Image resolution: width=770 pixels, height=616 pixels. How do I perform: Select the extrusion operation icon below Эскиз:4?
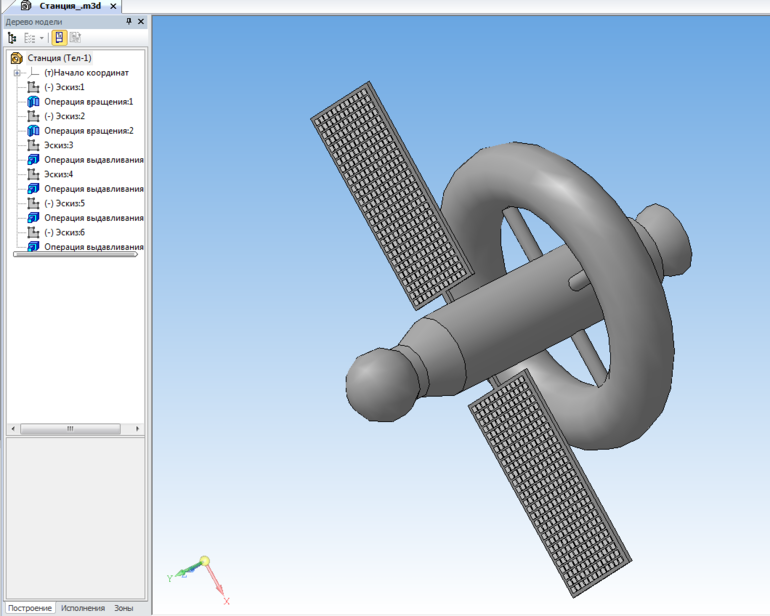pos(33,189)
